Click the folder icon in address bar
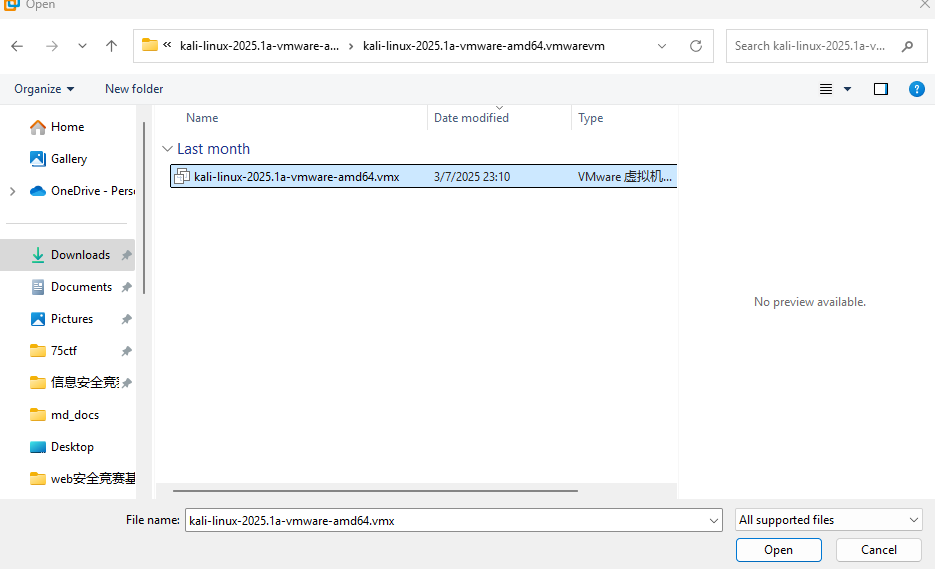The image size is (935, 569). click(150, 45)
